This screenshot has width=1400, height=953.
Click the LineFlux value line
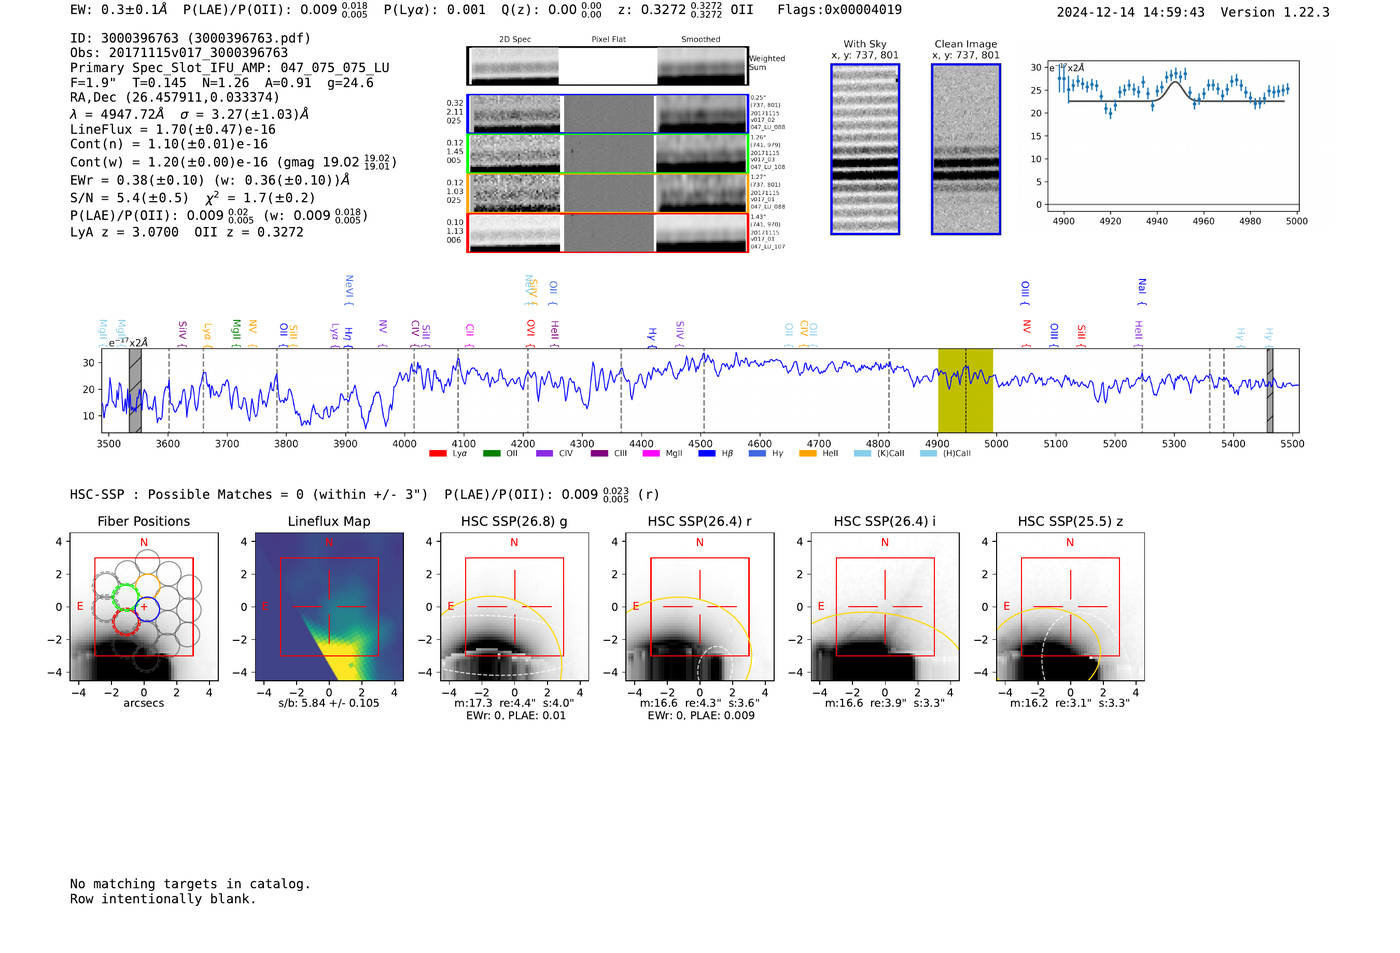coord(173,130)
